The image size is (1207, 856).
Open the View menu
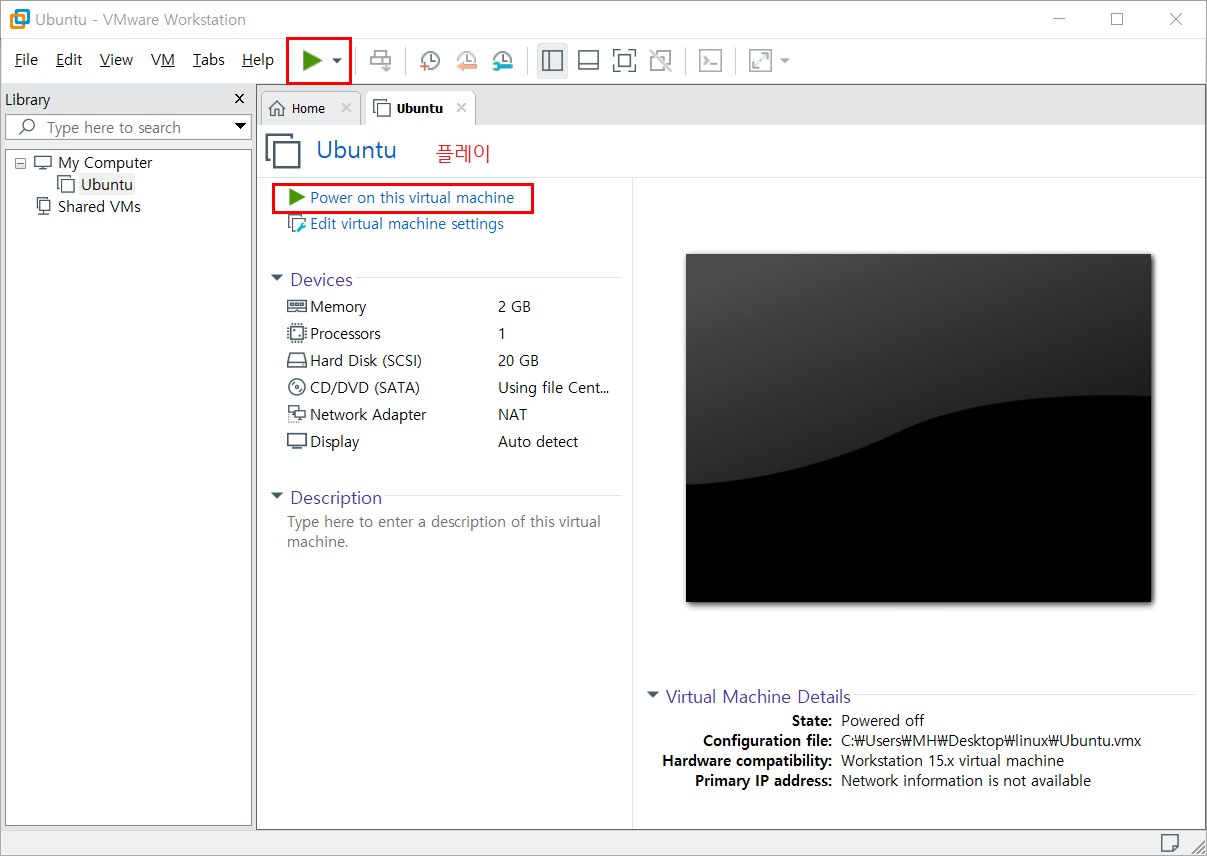[116, 60]
